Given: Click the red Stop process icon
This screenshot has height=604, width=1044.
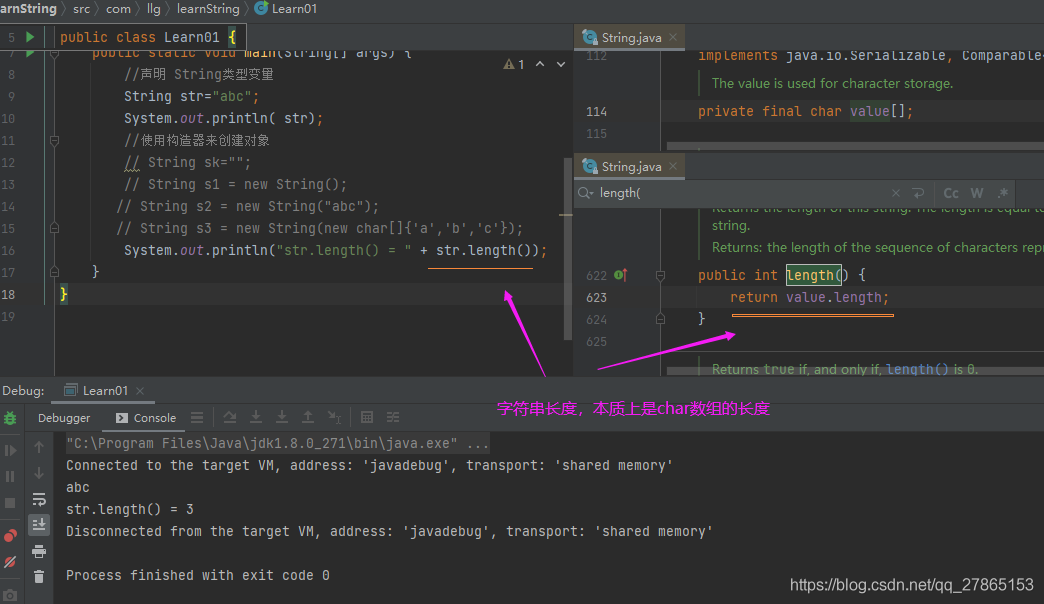Looking at the screenshot, I should (x=10, y=503).
